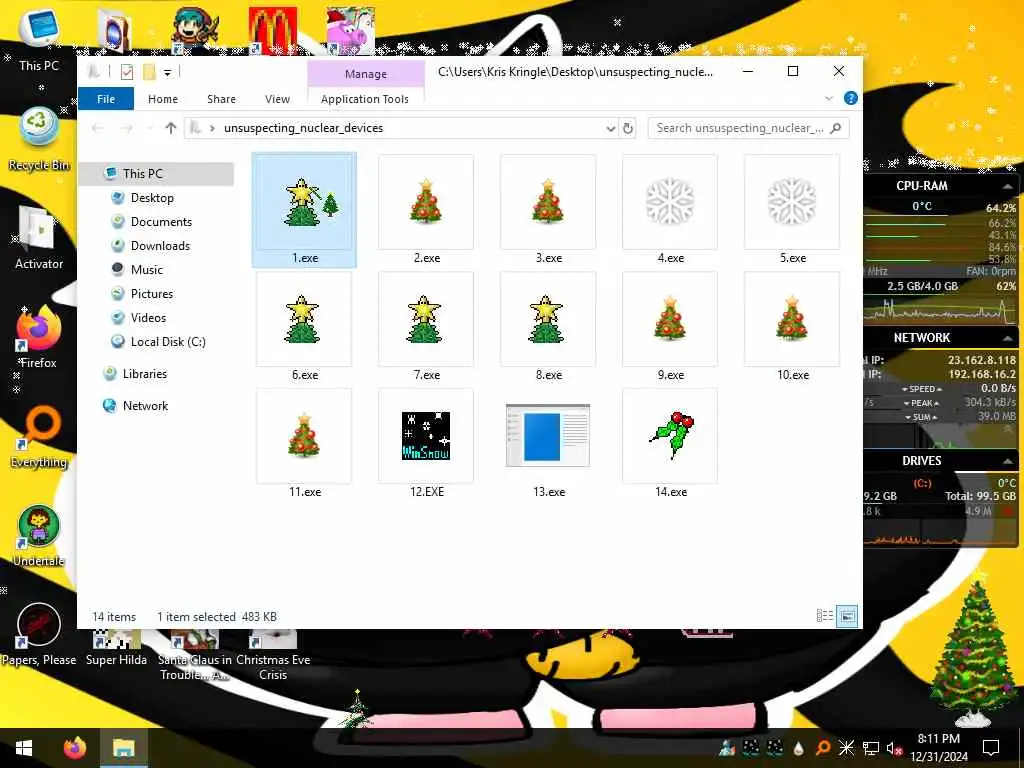The width and height of the screenshot is (1024, 768).
Task: Click New Folder quick access icon
Action: point(150,72)
